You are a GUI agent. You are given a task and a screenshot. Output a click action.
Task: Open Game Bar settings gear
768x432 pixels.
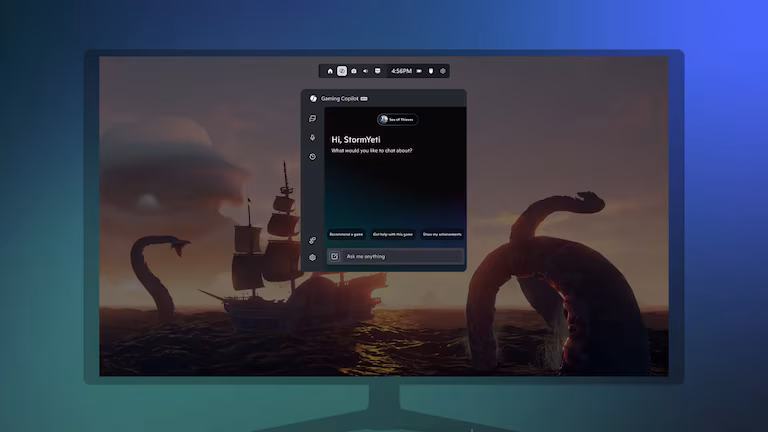[x=443, y=71]
